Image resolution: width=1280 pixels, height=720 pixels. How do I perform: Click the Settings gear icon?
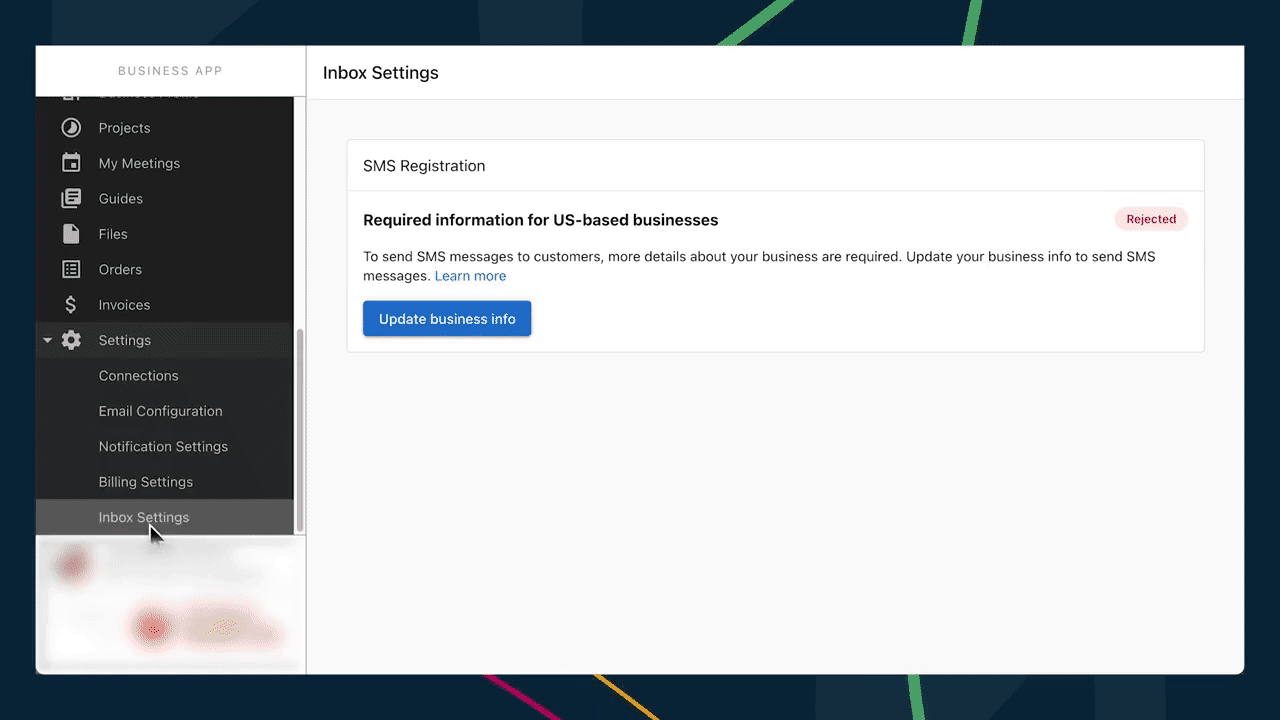click(70, 340)
